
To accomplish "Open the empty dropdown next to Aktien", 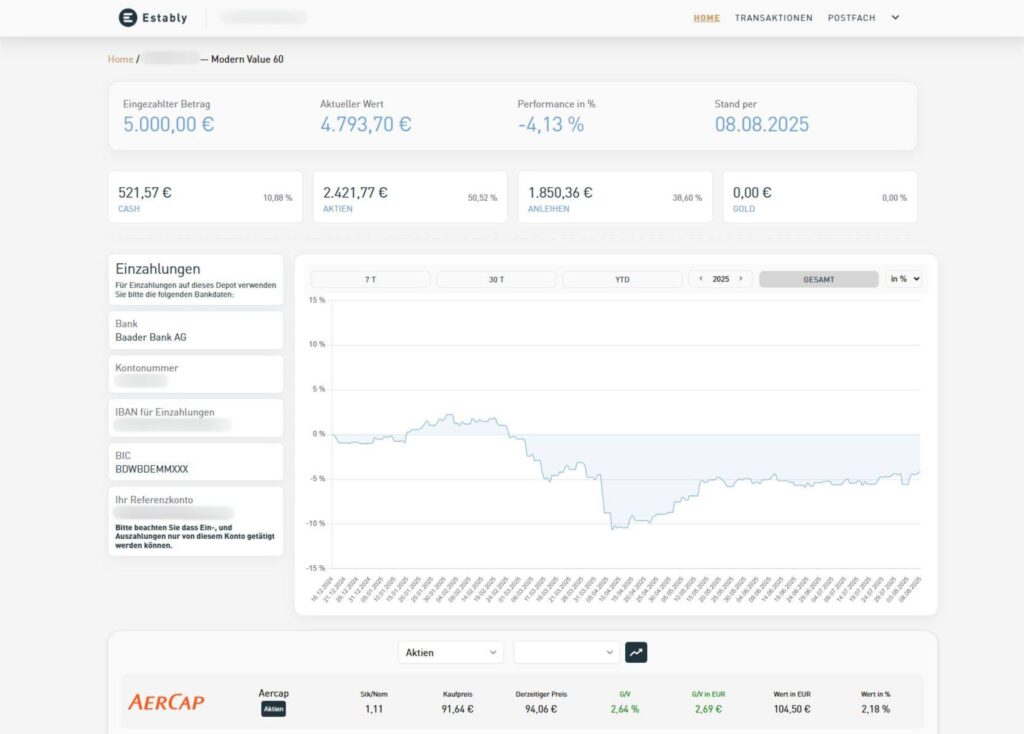I will point(566,652).
